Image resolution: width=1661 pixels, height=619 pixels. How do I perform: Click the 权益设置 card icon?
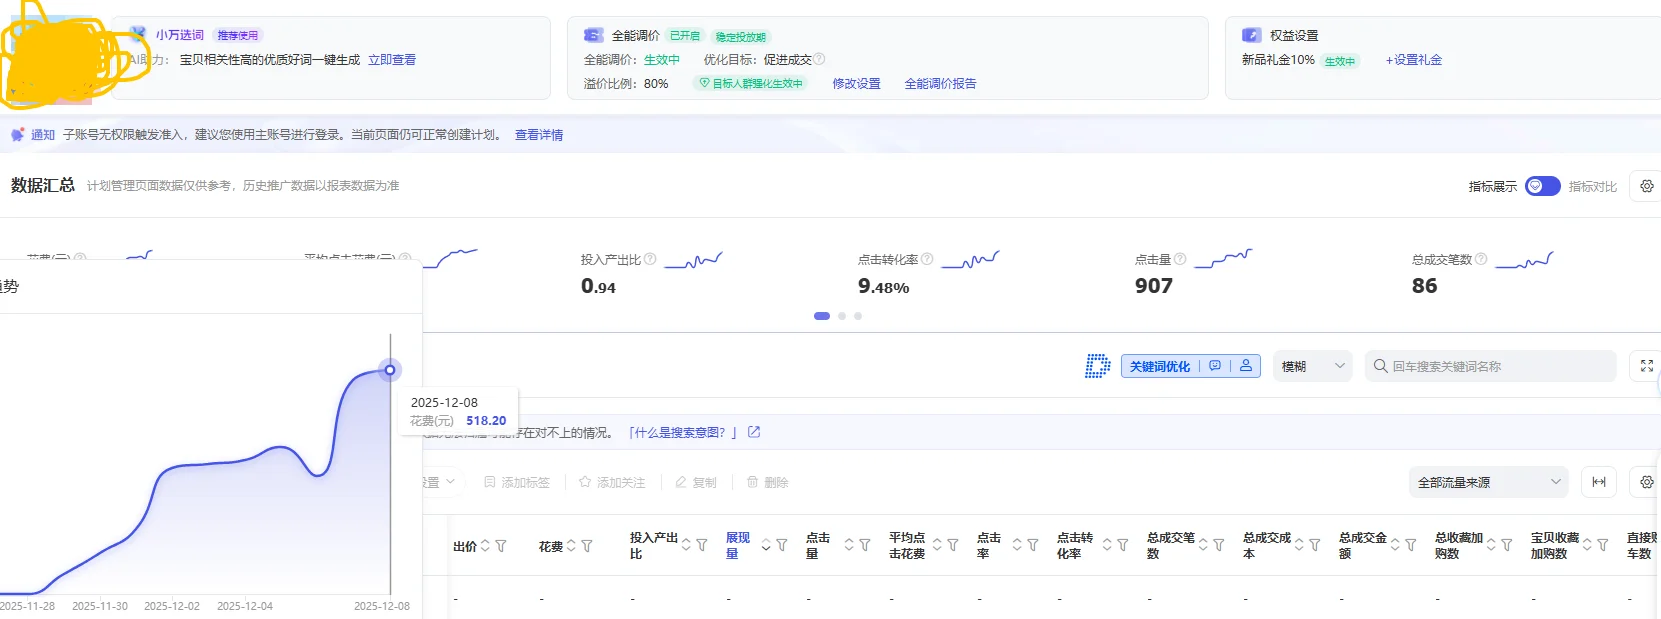coord(1251,35)
